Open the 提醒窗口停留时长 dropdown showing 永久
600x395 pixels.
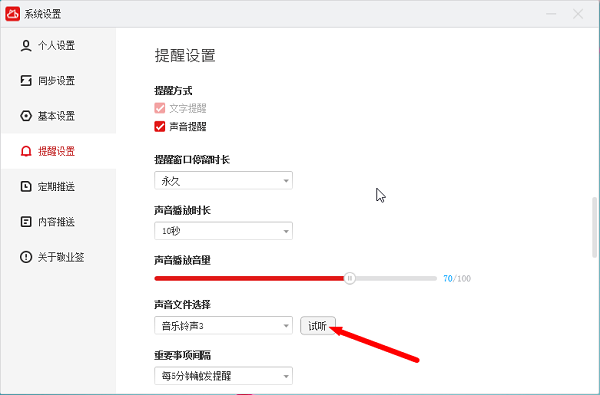(223, 180)
